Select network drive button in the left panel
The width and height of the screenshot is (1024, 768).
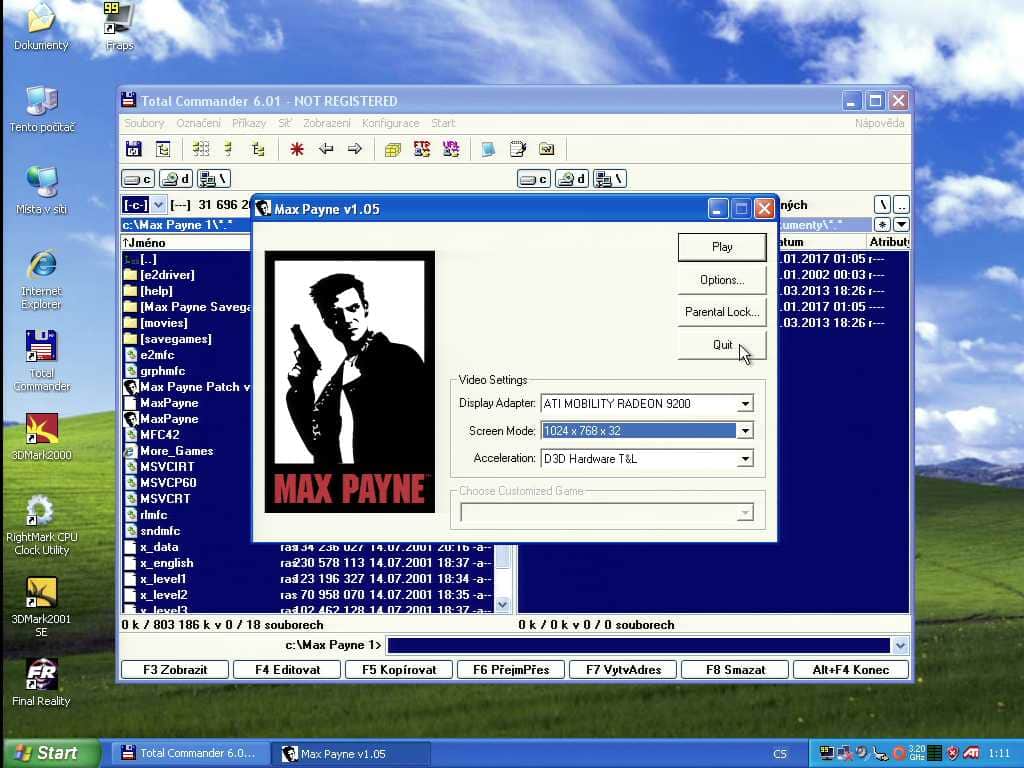point(214,178)
